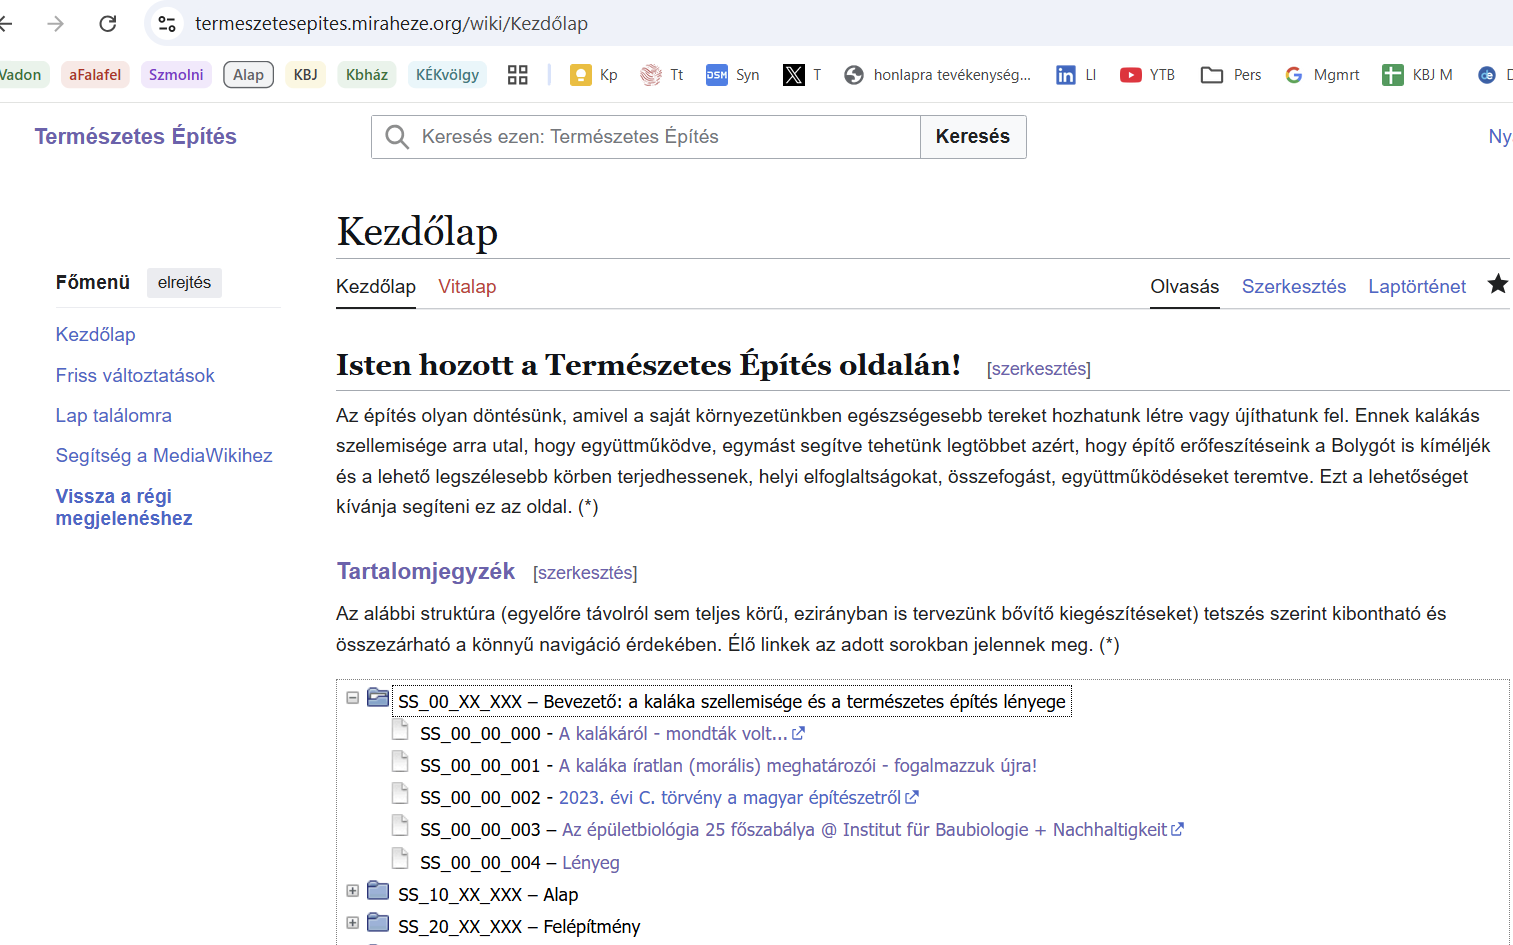The width and height of the screenshot is (1513, 945).
Task: Click the magnifier icon in wiki search
Action: pyautogui.click(x=397, y=137)
